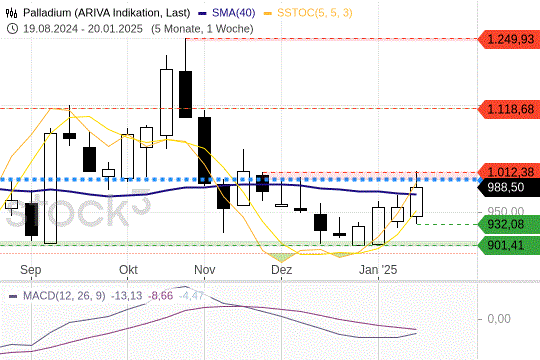The width and height of the screenshot is (540, 360).
Task: Click the Palladium instrument title
Action: click(106, 13)
